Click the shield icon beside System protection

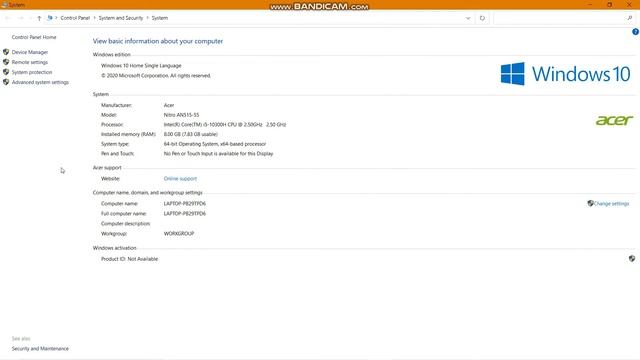6,72
